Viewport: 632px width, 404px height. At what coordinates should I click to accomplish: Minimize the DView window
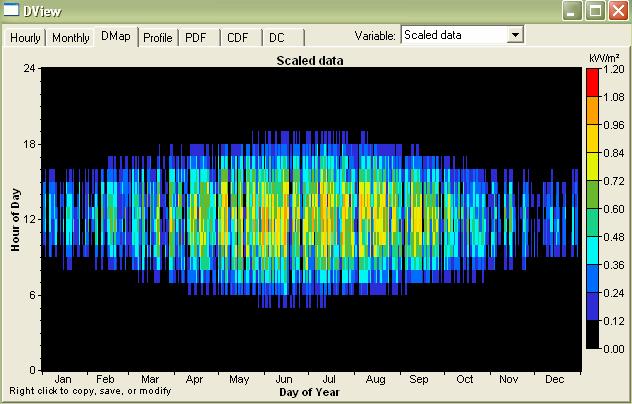pyautogui.click(x=573, y=12)
